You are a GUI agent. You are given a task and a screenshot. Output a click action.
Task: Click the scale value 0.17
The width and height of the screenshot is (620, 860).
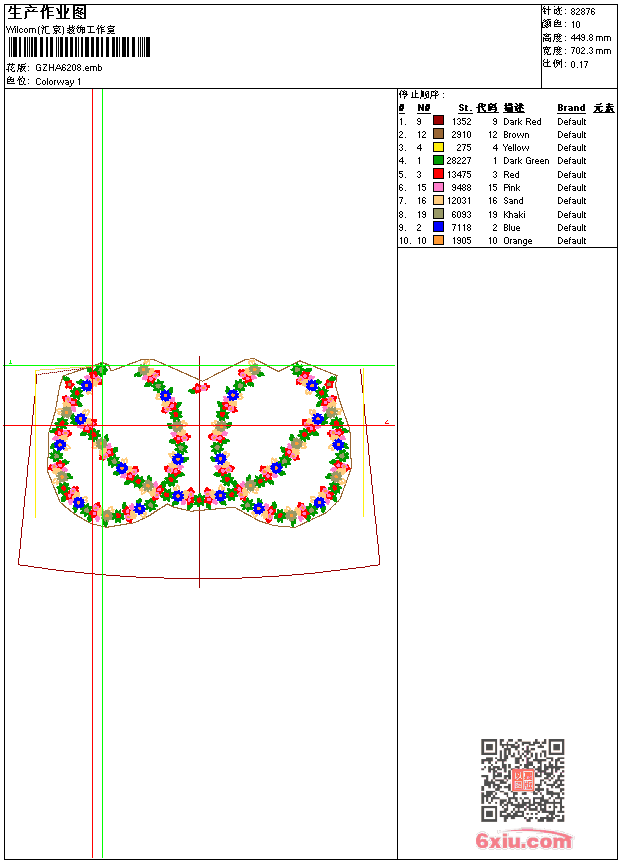point(579,65)
